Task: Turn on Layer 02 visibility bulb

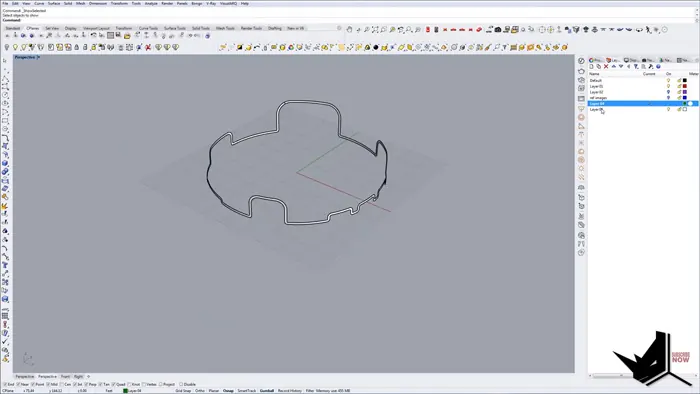Action: pyautogui.click(x=668, y=92)
